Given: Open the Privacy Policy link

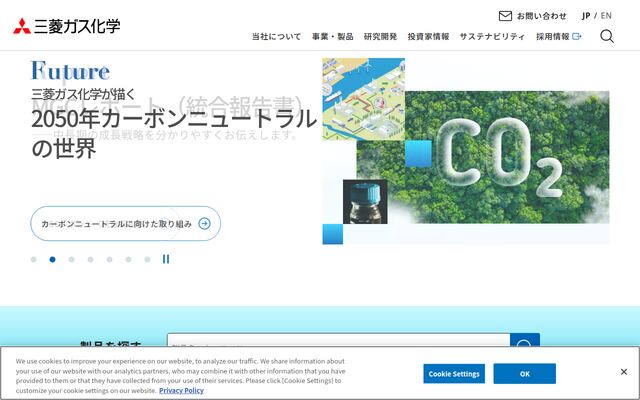Looking at the screenshot, I should (x=181, y=391).
